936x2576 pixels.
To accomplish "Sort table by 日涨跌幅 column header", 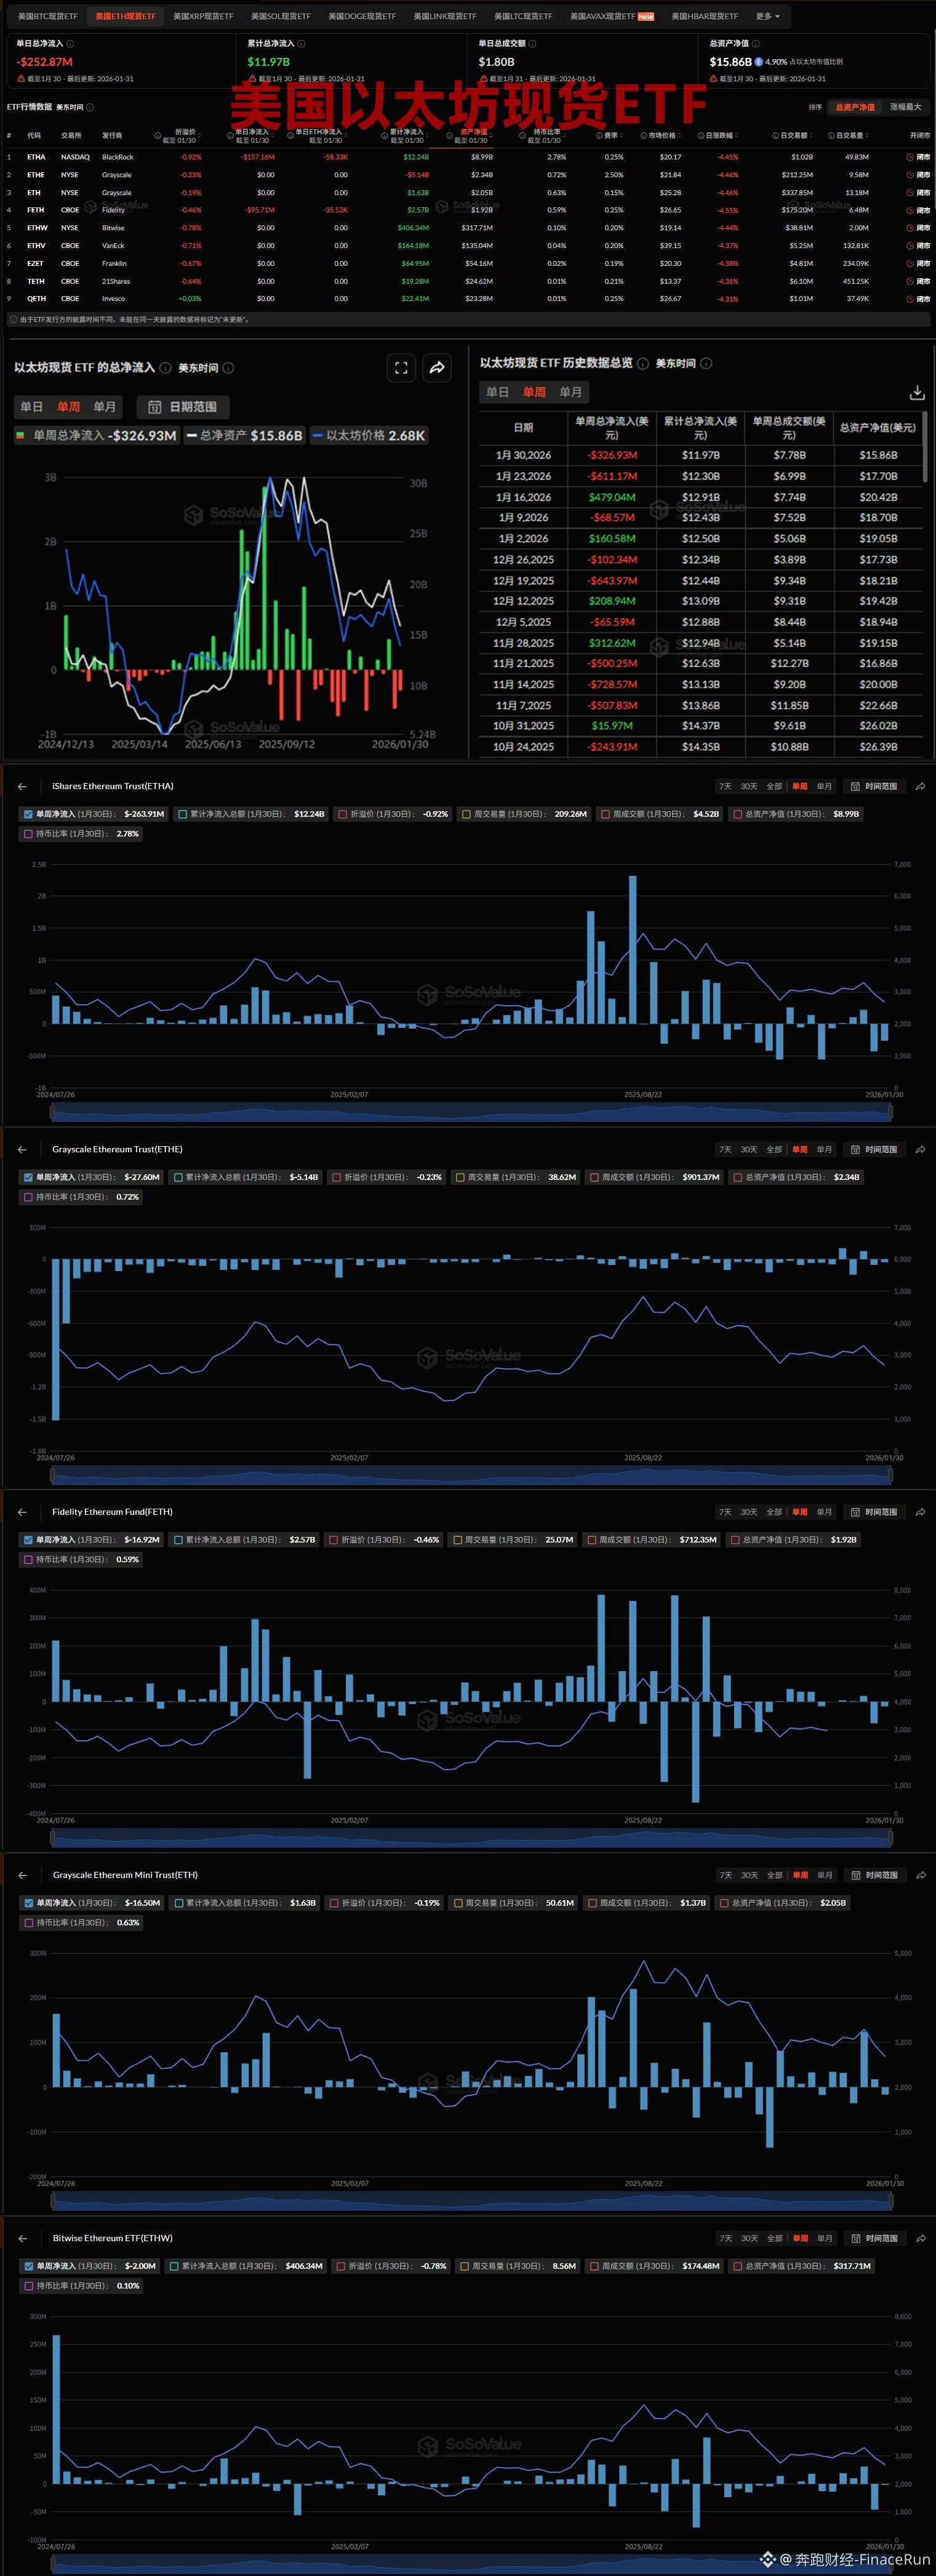I will point(721,135).
